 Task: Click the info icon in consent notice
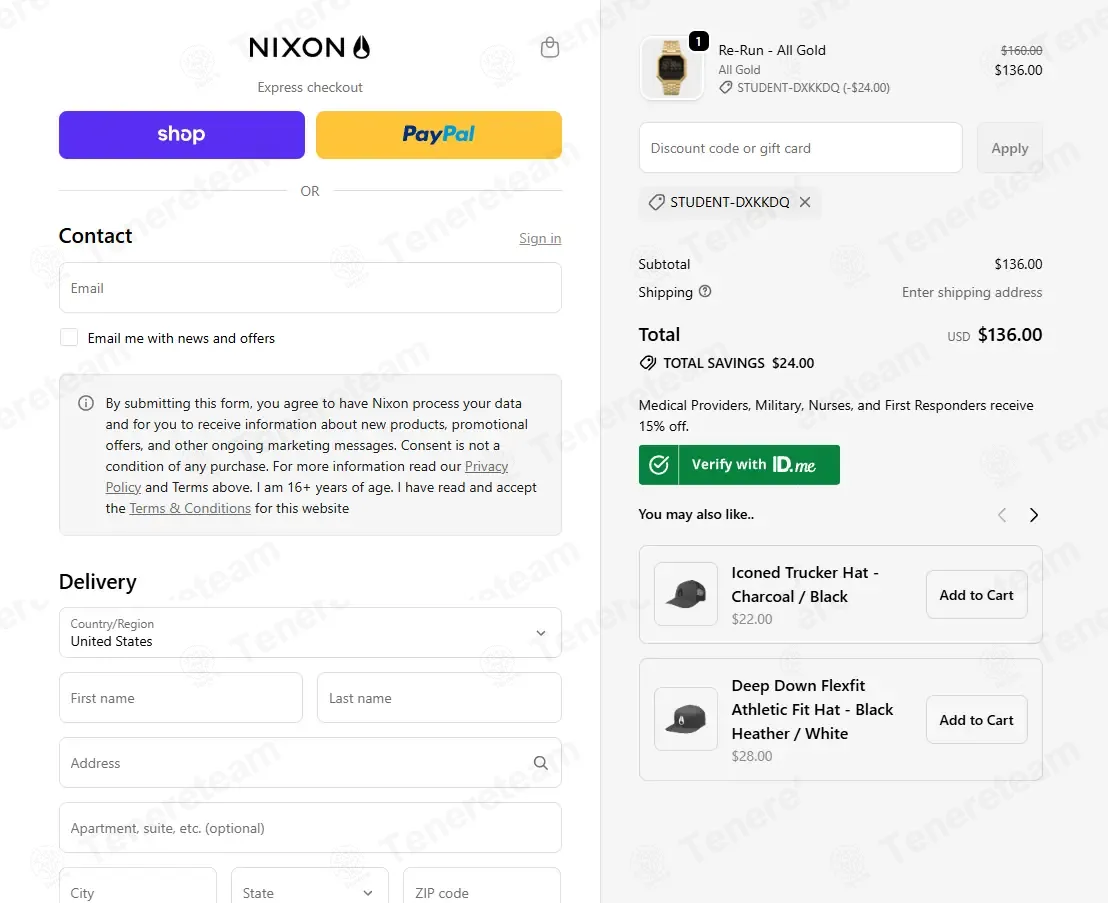pyautogui.click(x=86, y=403)
